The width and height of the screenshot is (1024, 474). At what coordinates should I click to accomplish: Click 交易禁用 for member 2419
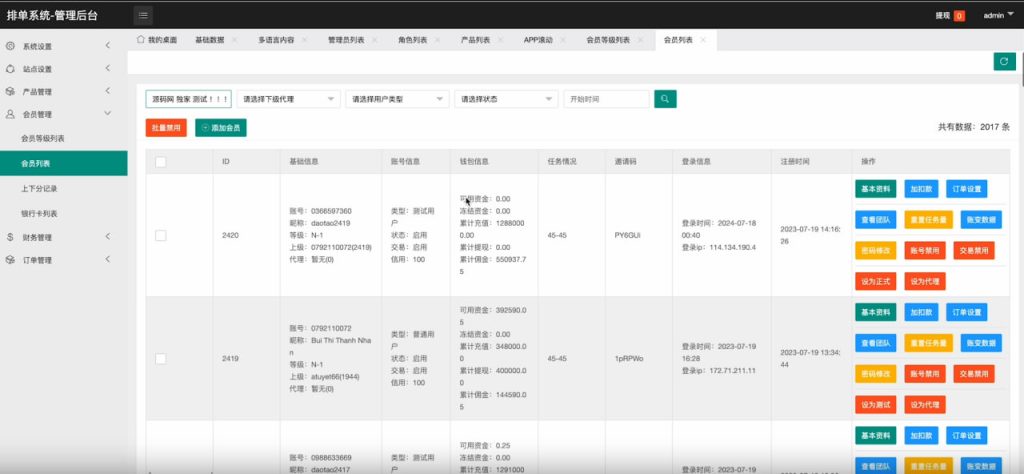(974, 373)
